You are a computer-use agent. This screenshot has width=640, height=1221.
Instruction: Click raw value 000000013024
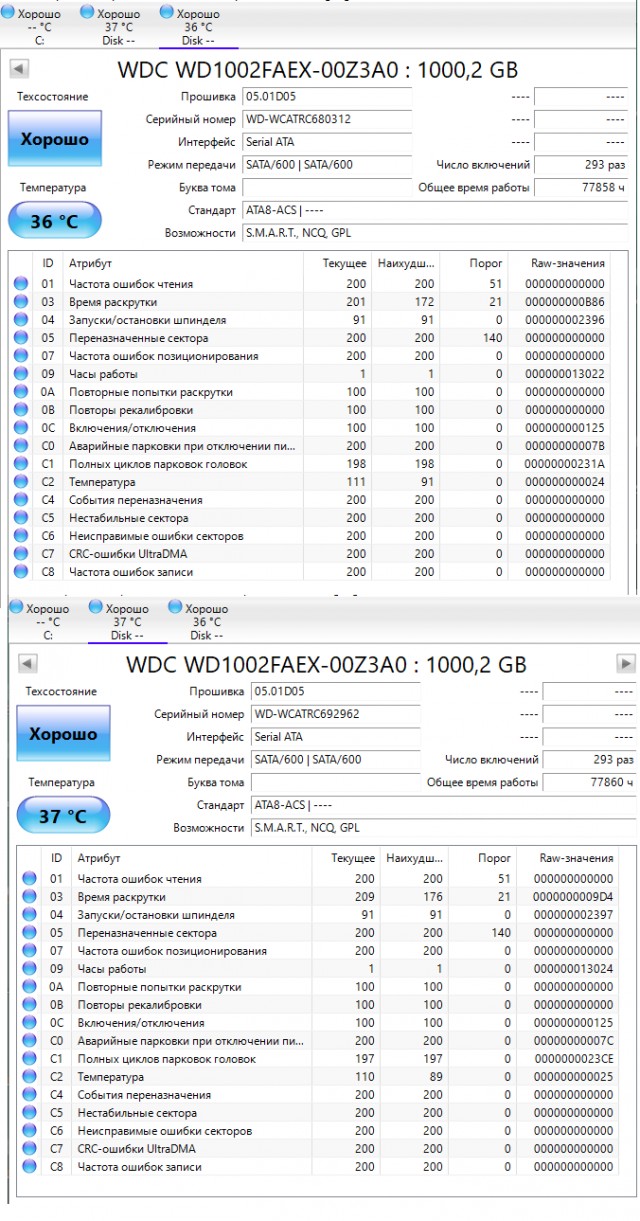tap(574, 969)
